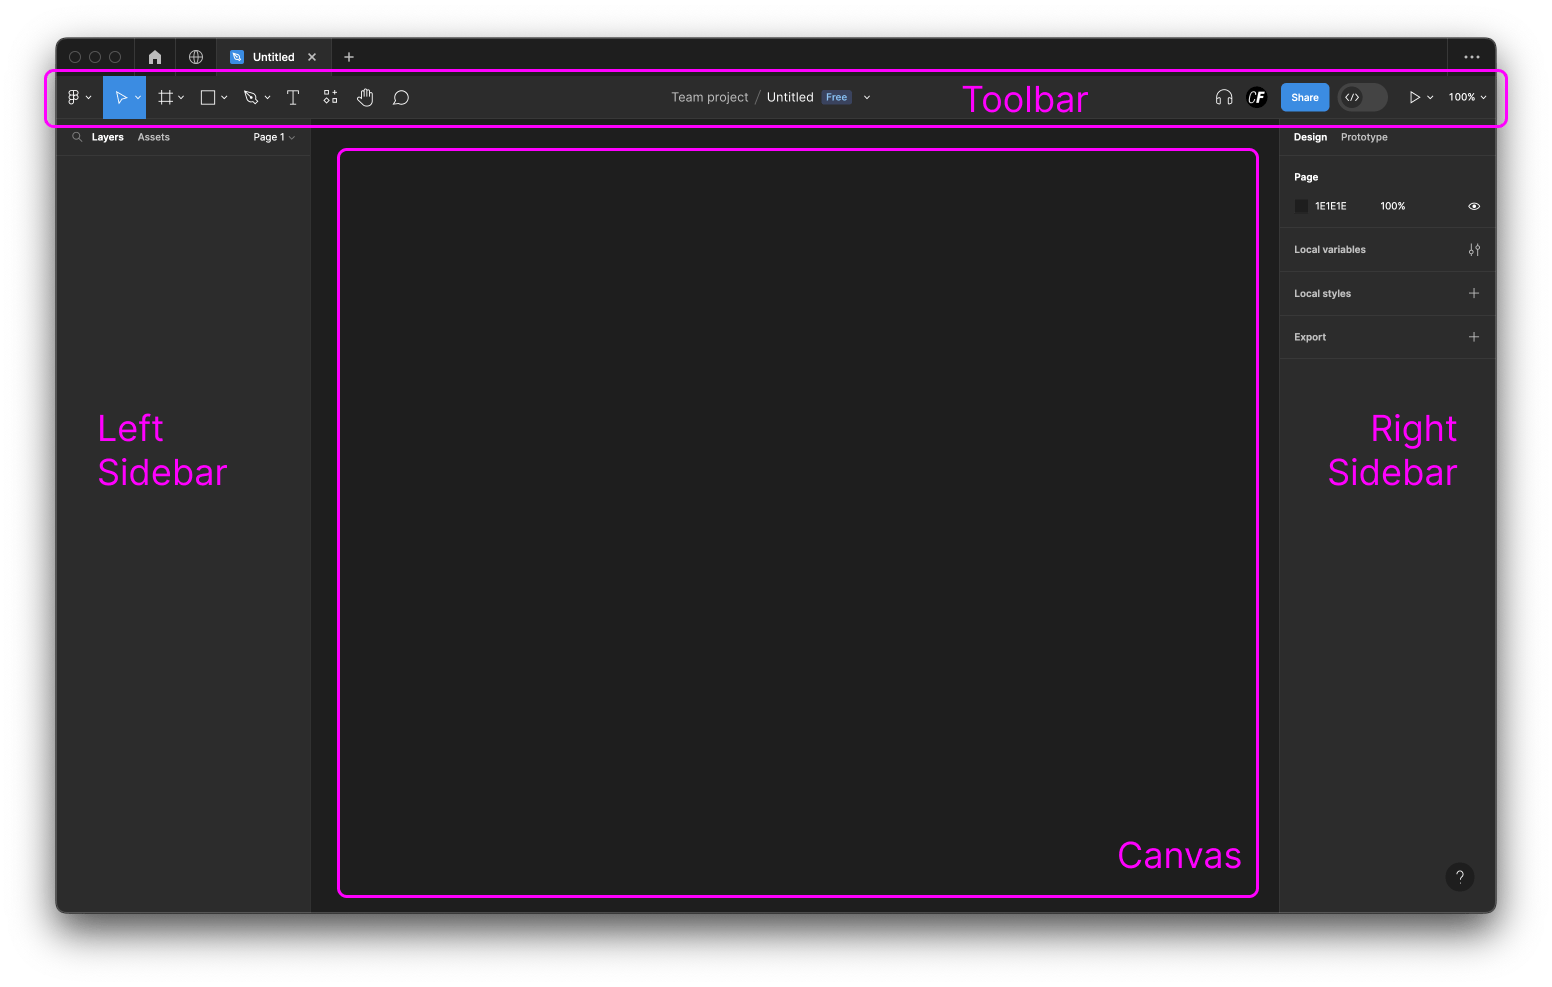This screenshot has height=987, width=1552.
Task: Close the Untitled file tab
Action: click(x=312, y=57)
